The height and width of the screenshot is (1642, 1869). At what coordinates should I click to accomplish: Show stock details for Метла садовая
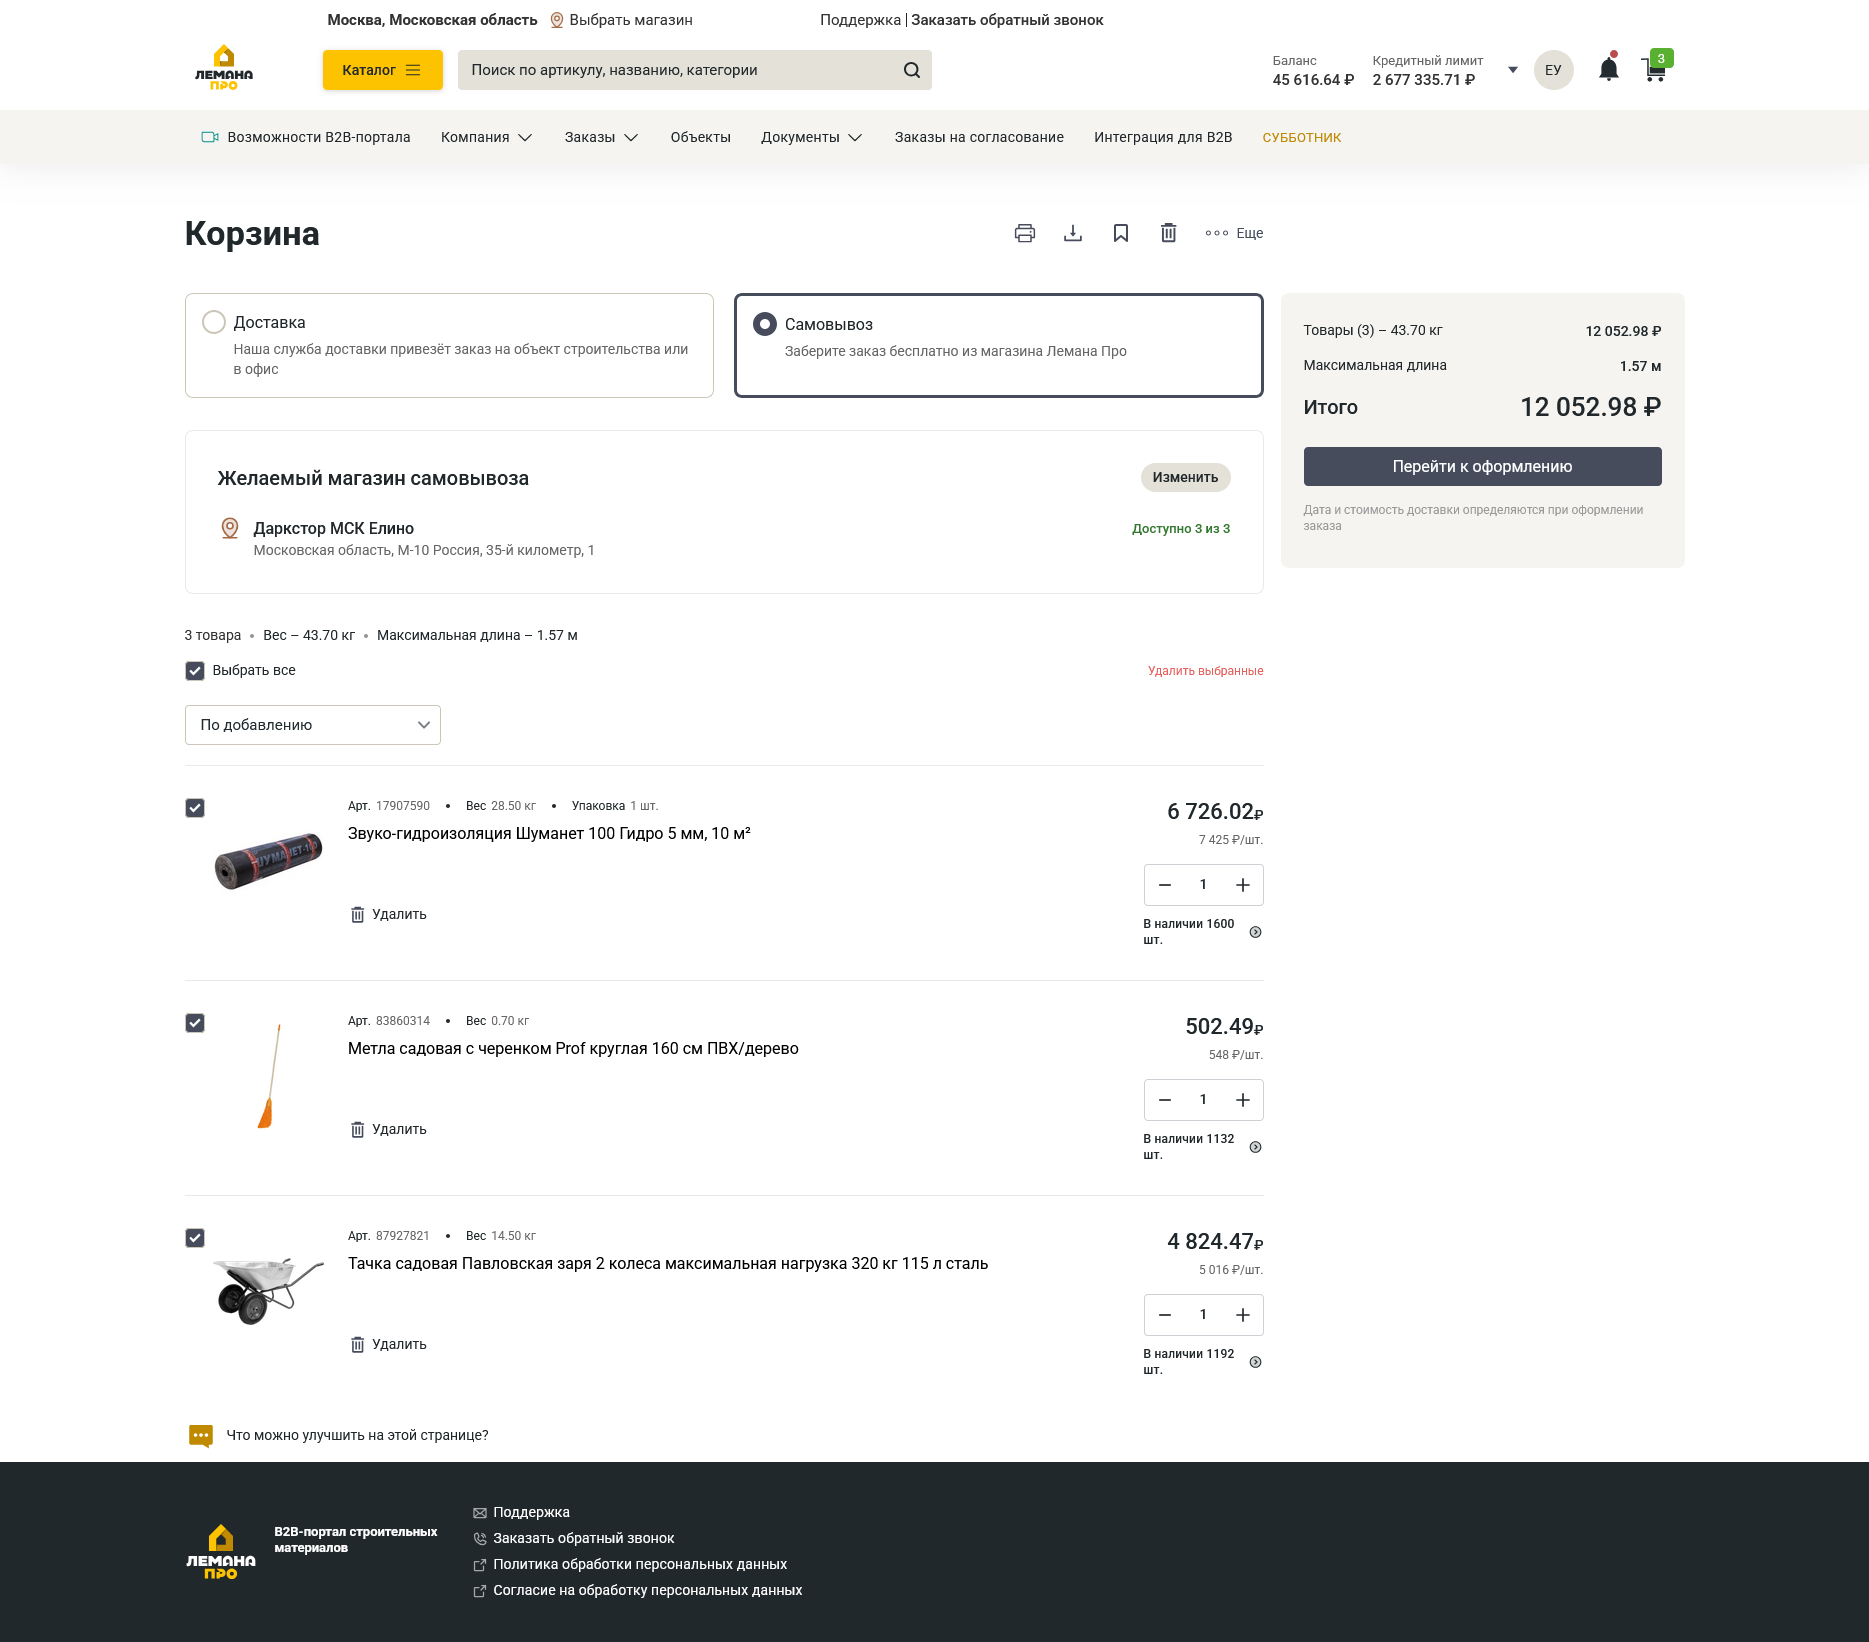coord(1255,1147)
